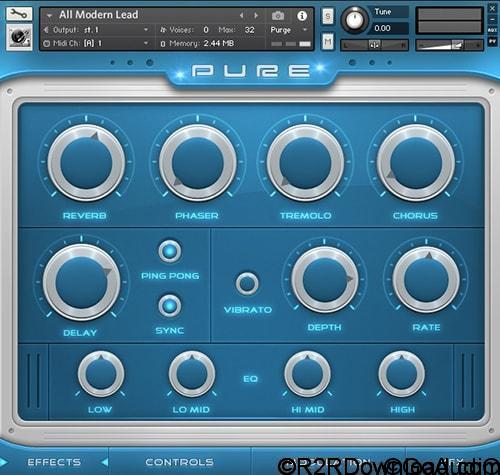Image resolution: width=500 pixels, height=475 pixels.
Task: Click the Hi Mid EQ knob
Action: tap(307, 374)
